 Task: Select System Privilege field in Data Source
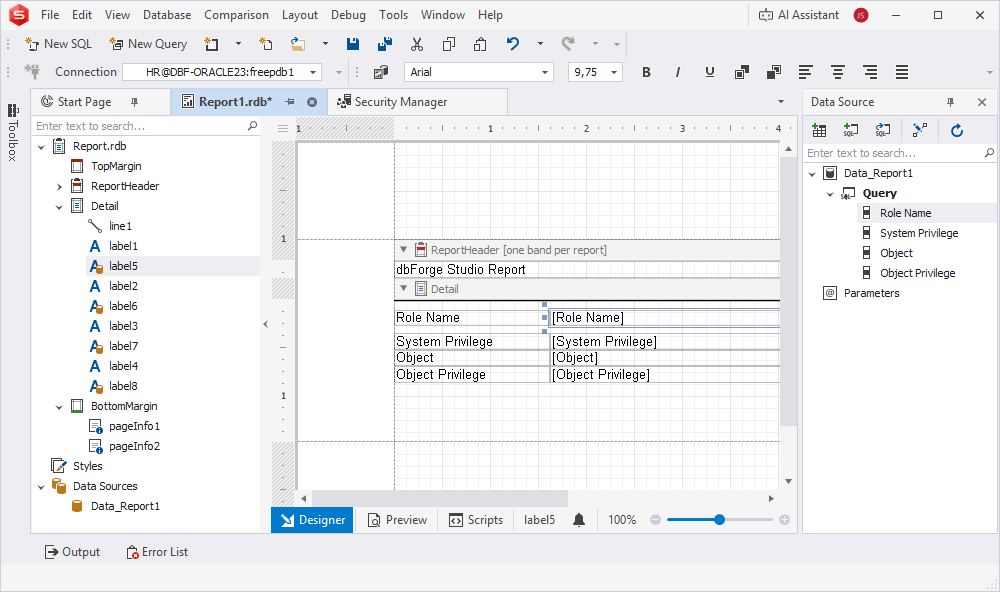[918, 233]
